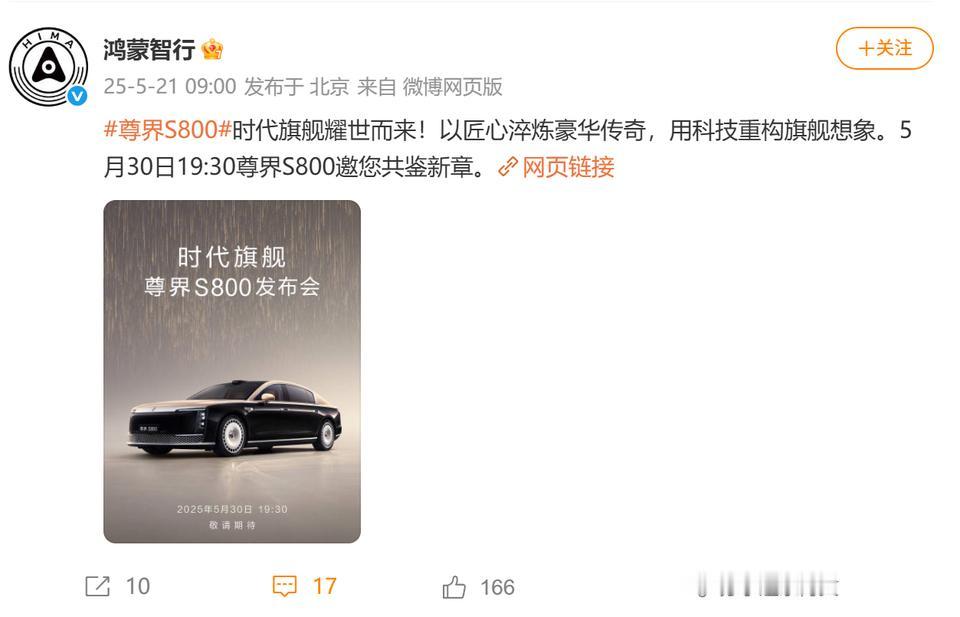Click the comment count 17
Viewport: 960px width, 617px height.
click(x=324, y=586)
